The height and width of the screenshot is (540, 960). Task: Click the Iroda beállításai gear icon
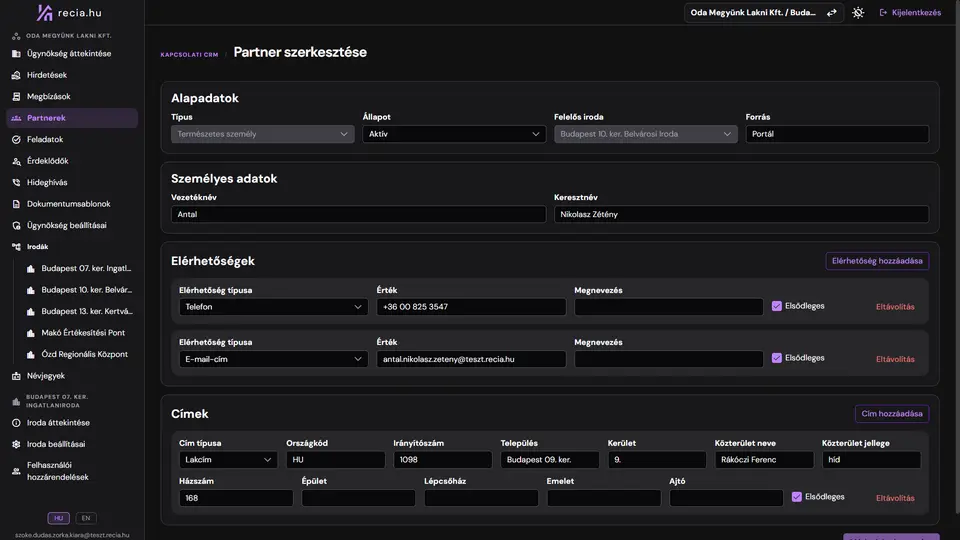(16, 444)
